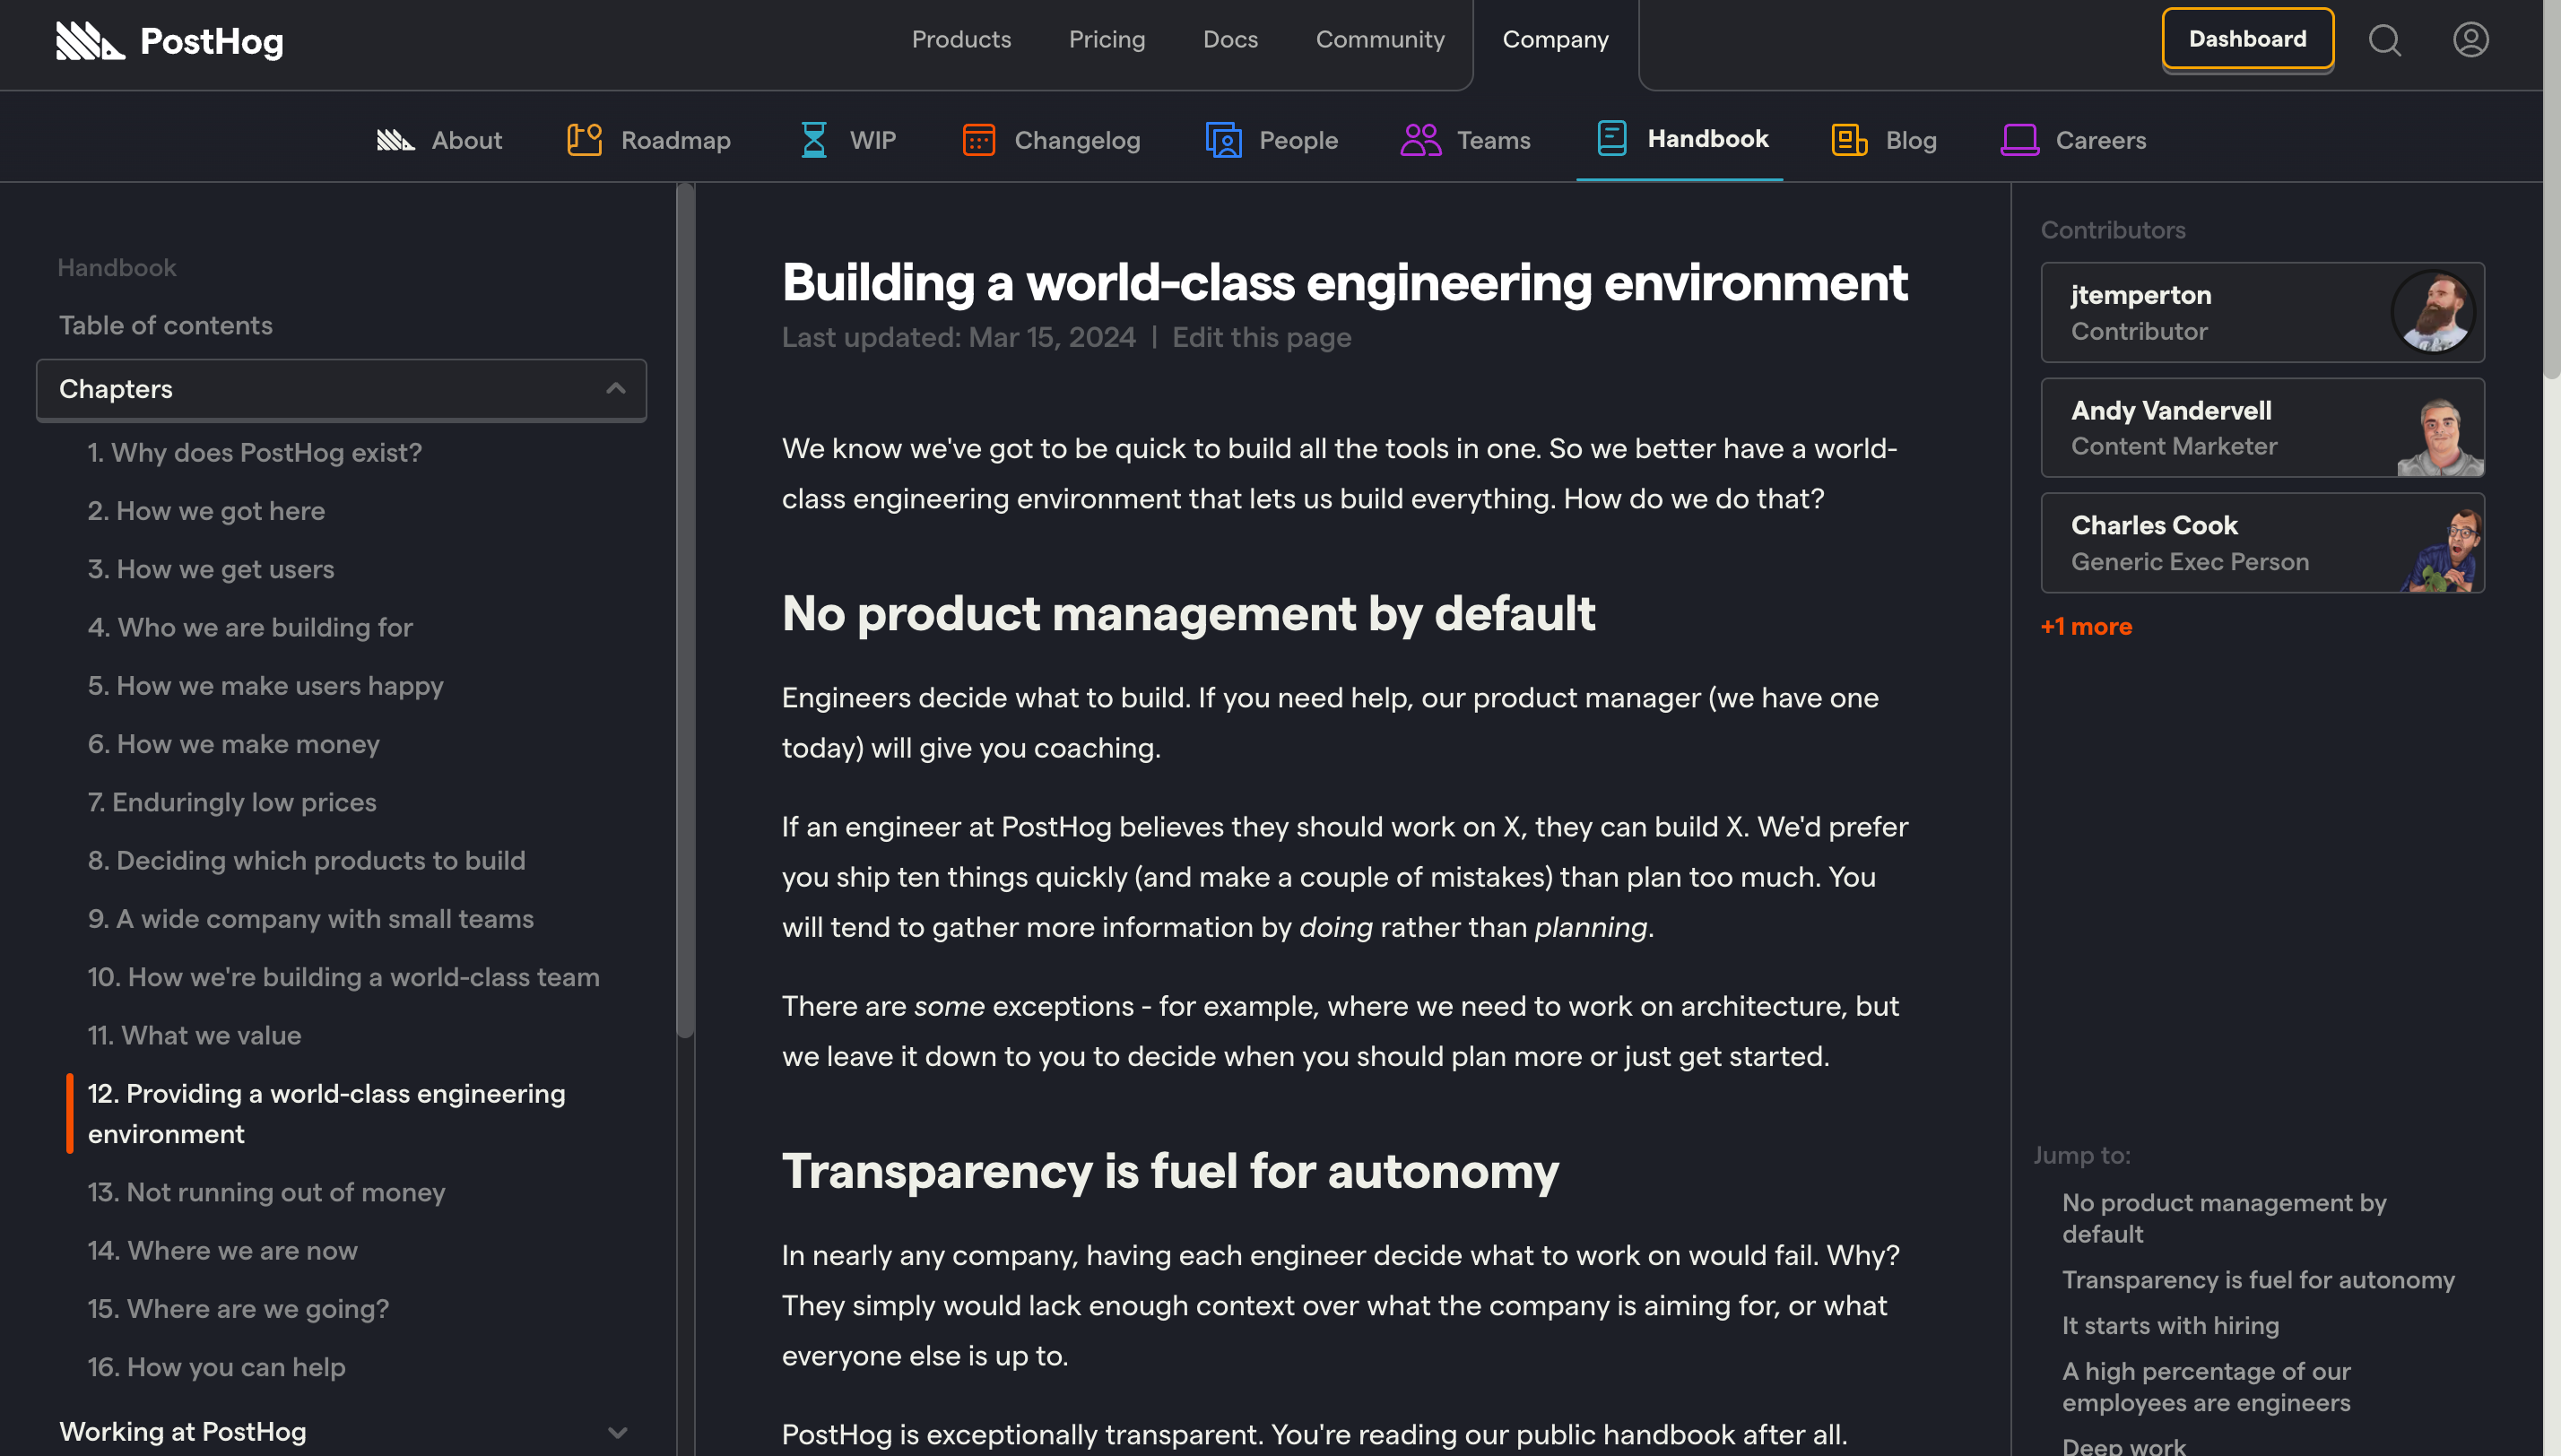The height and width of the screenshot is (1456, 2561).
Task: Open search via the magnifier icon
Action: click(x=2384, y=40)
